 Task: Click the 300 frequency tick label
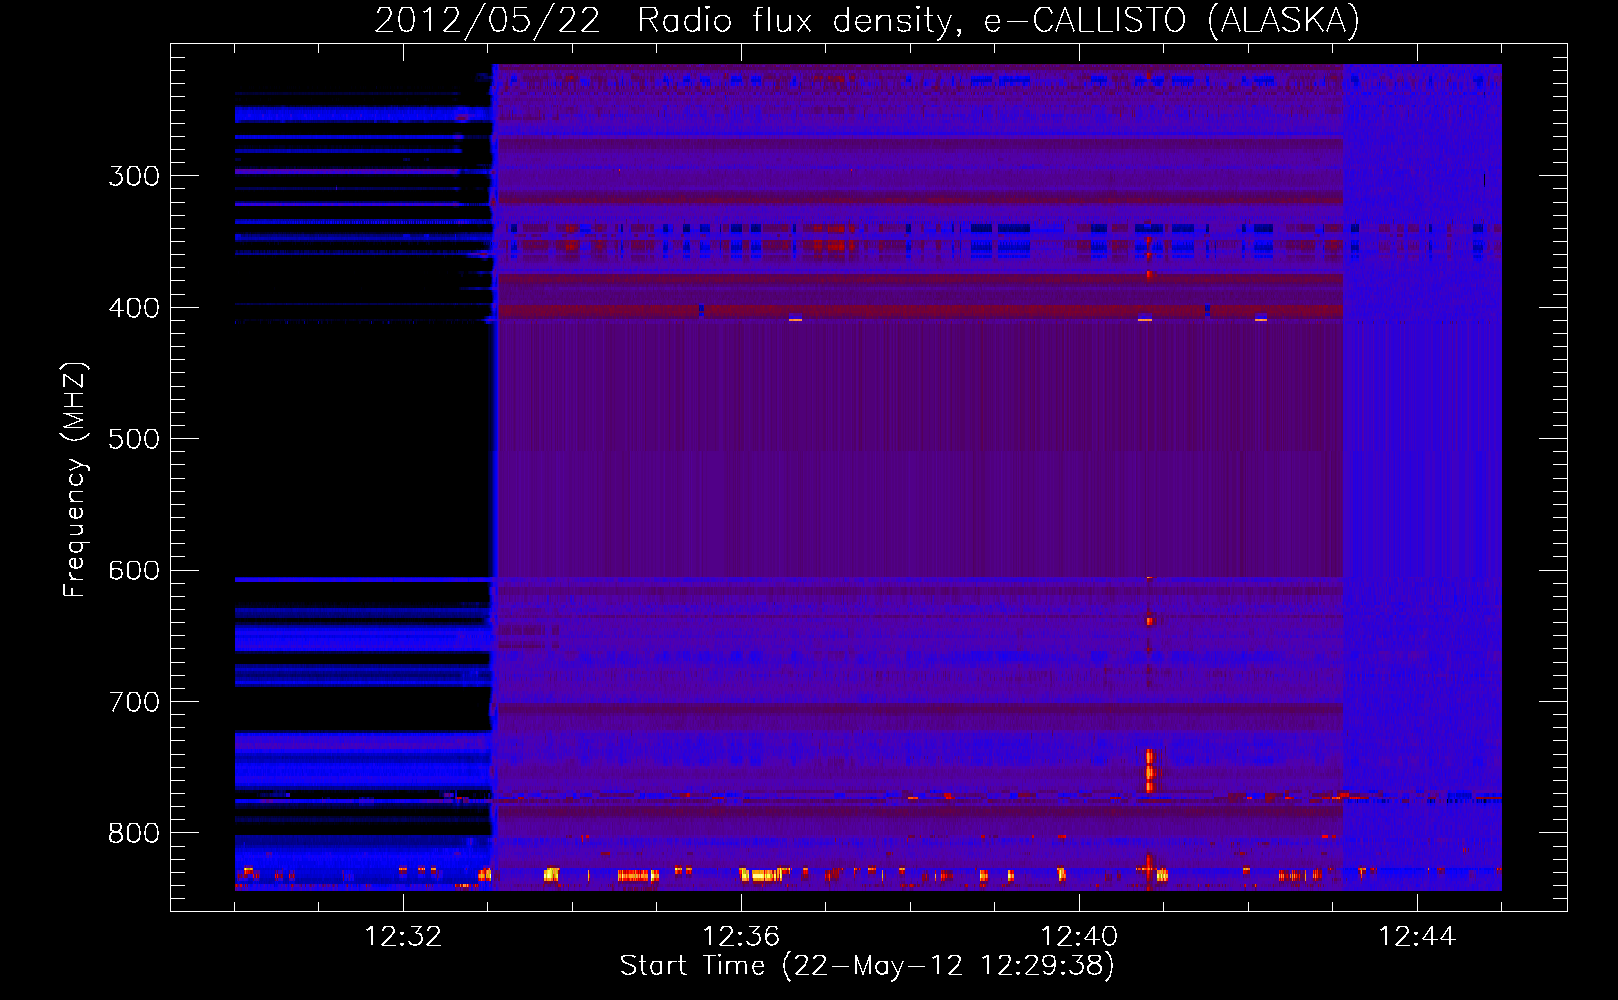tap(134, 176)
